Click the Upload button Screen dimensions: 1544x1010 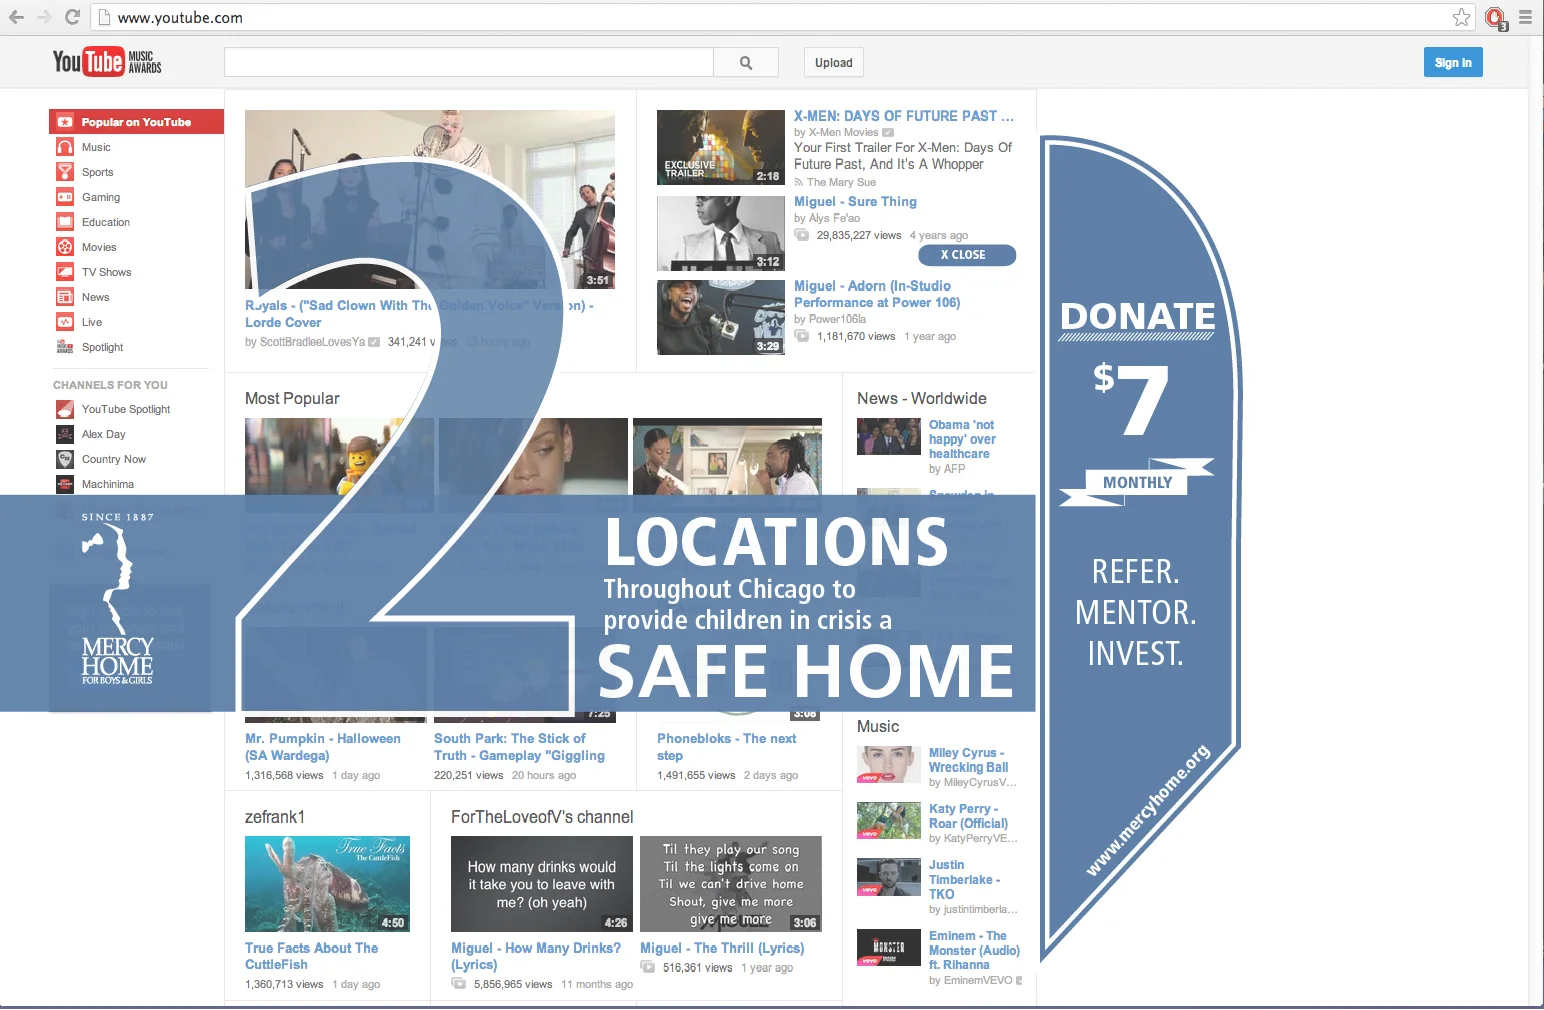click(834, 62)
